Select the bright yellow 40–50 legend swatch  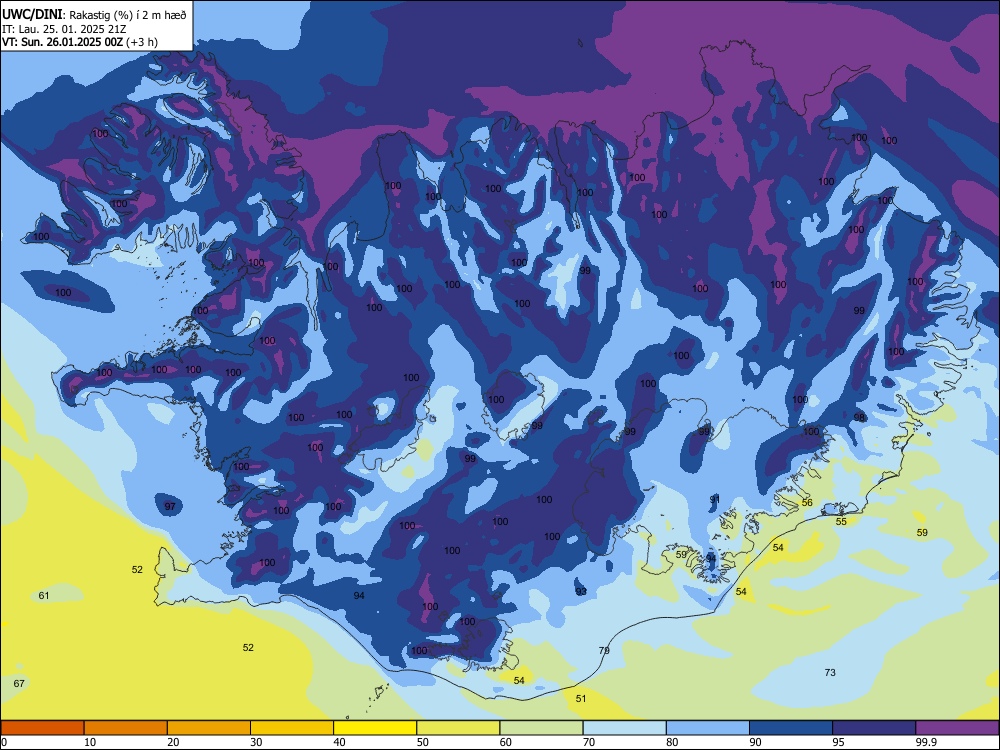click(375, 728)
